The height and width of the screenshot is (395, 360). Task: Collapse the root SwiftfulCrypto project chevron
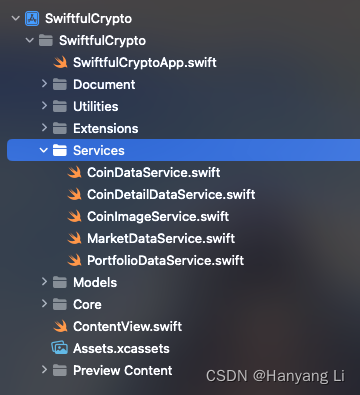tap(16, 18)
